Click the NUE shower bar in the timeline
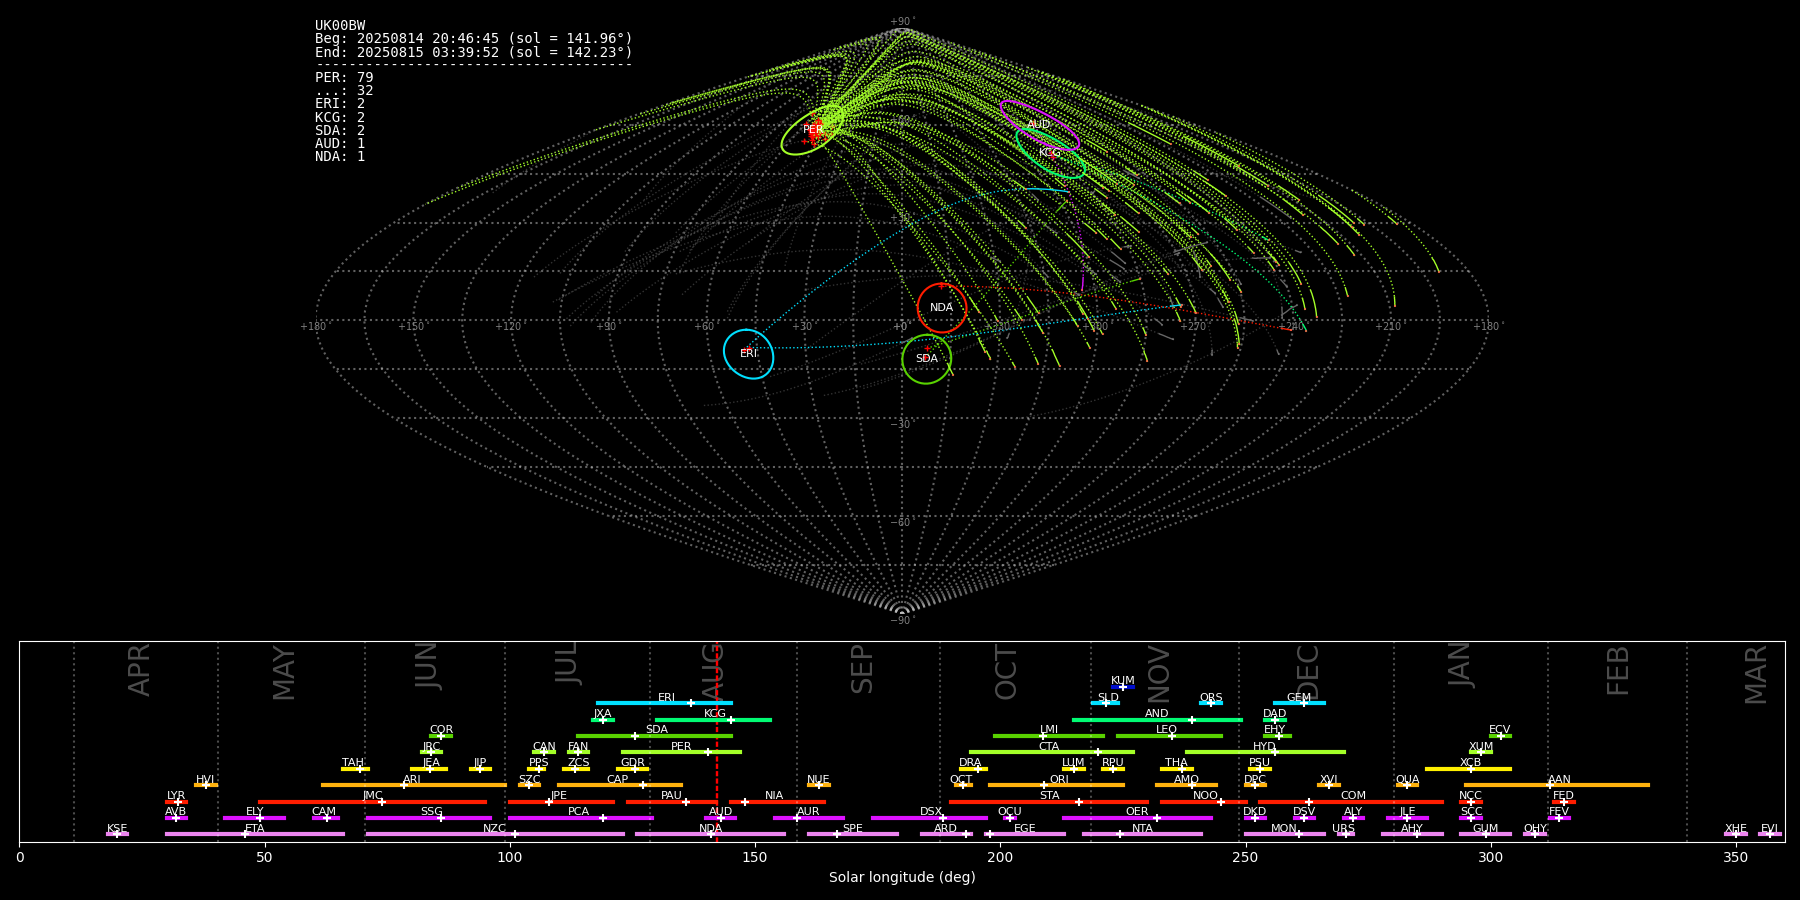The height and width of the screenshot is (900, 1800). click(819, 785)
